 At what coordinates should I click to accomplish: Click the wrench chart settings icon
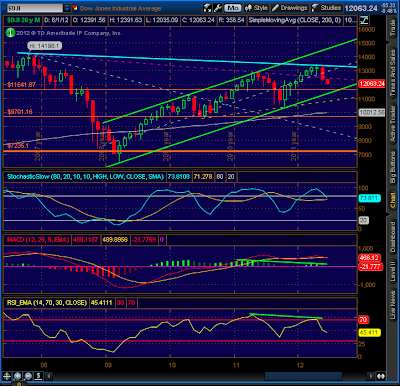(x=217, y=8)
